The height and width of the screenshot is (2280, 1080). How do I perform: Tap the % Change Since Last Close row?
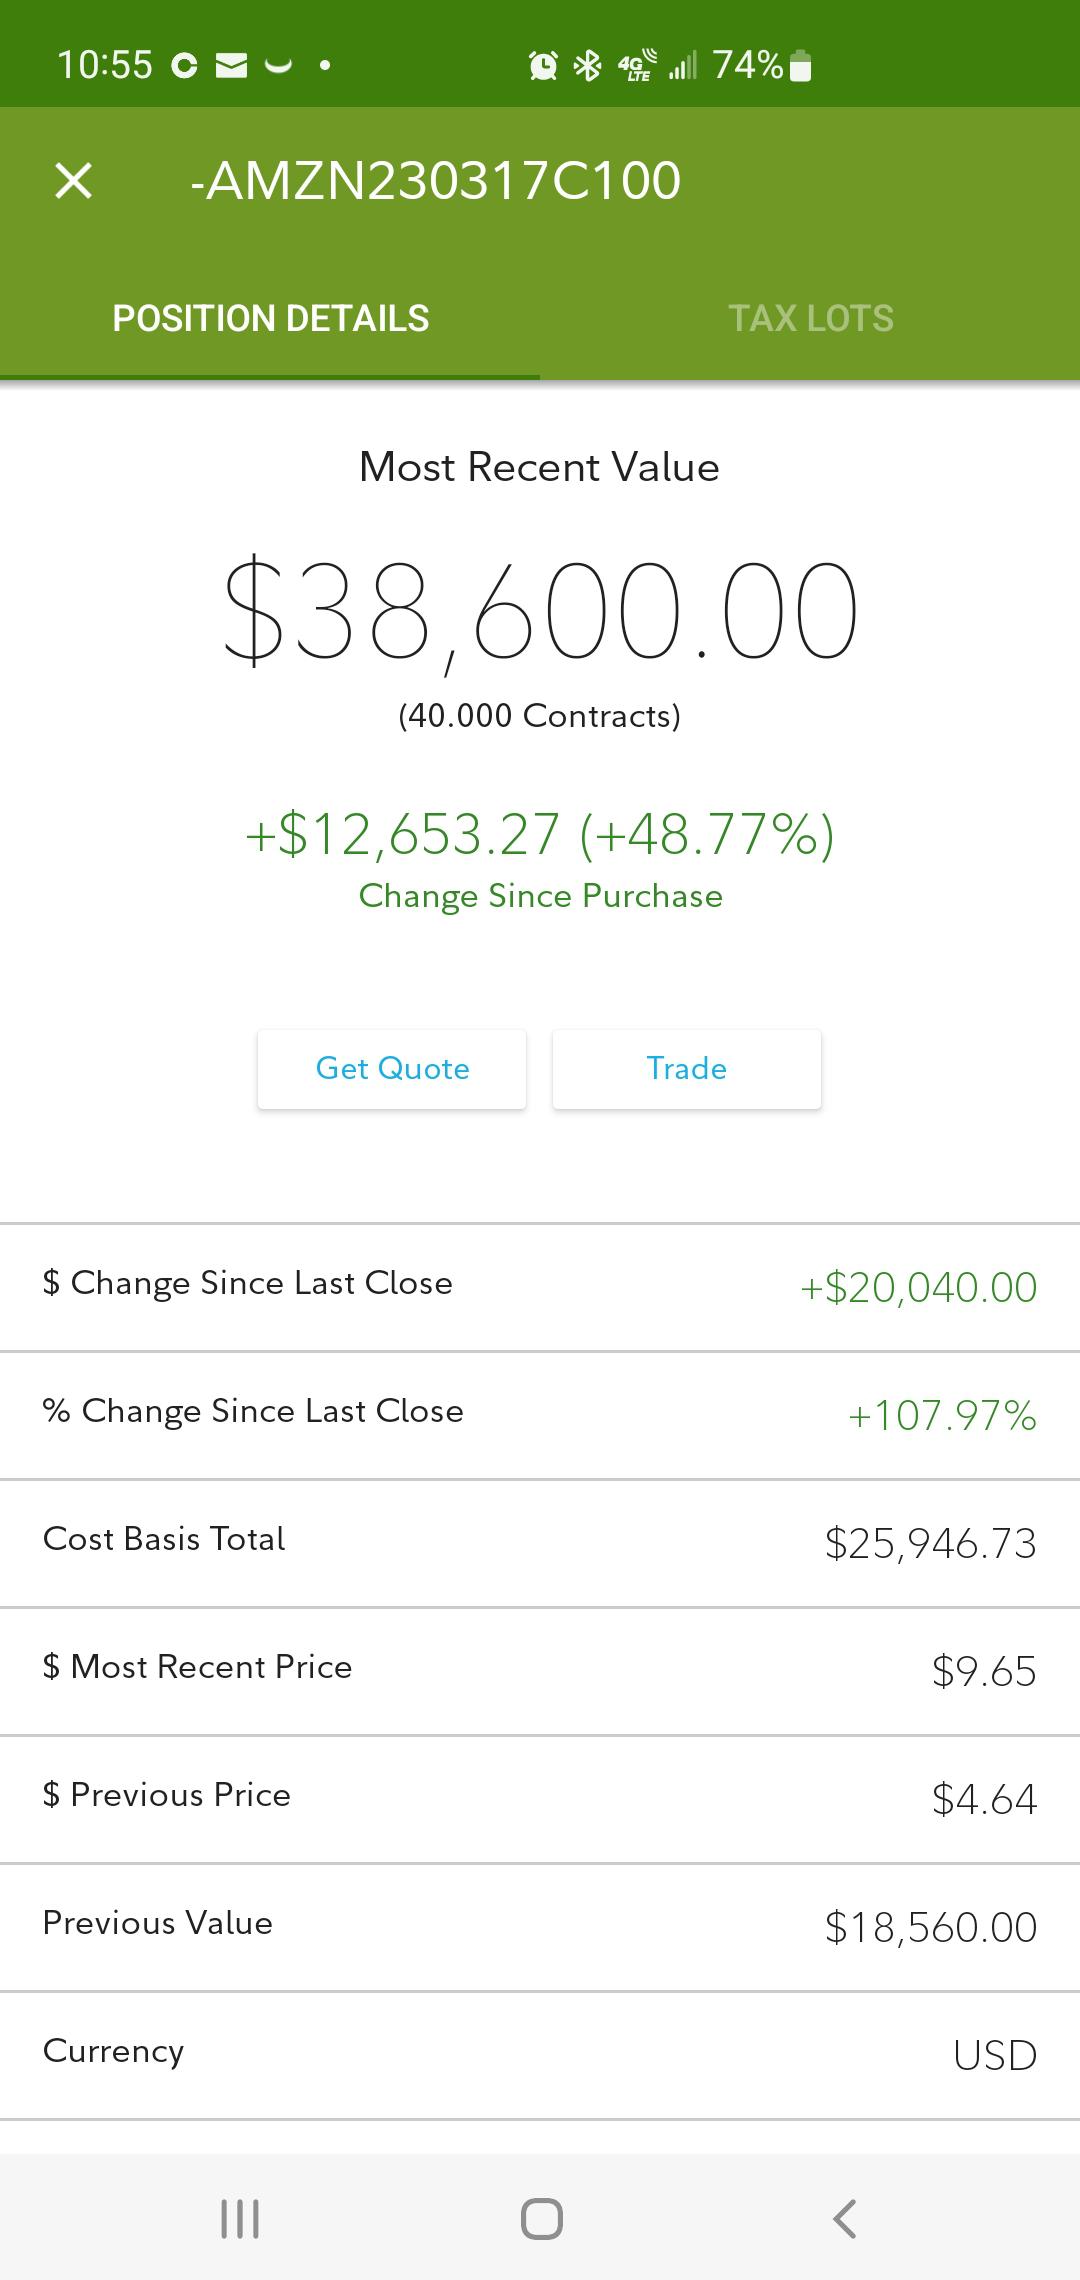(540, 1414)
